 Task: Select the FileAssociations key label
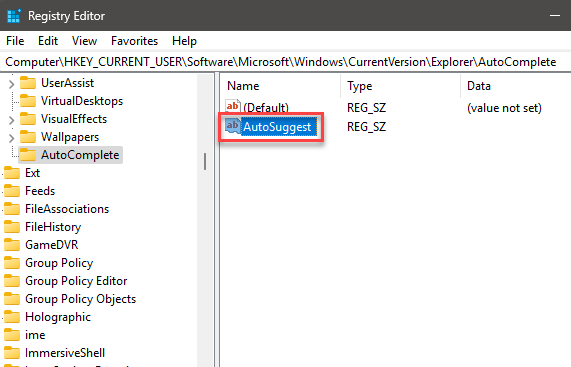[67, 209]
